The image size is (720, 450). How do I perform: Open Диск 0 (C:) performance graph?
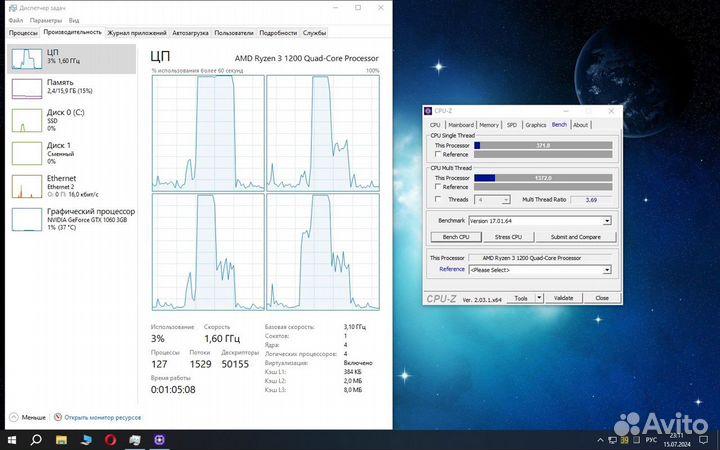(x=24, y=120)
